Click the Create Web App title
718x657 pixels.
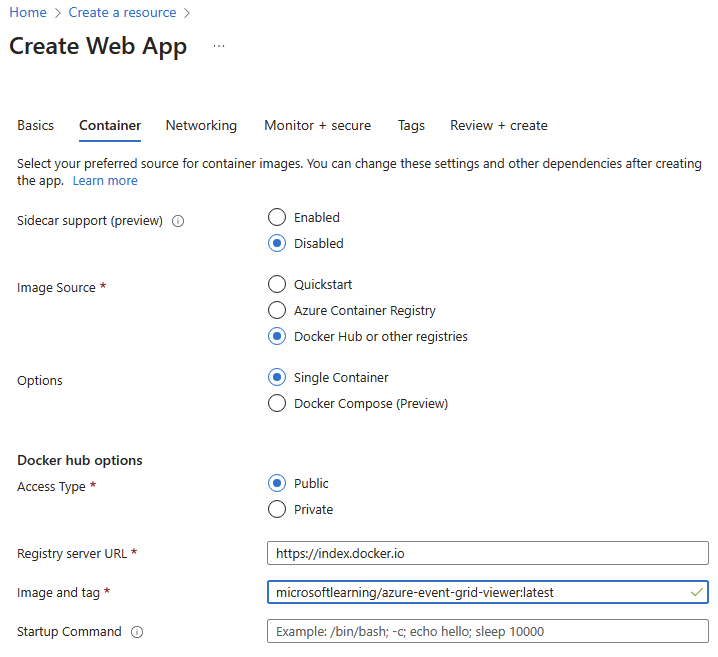98,47
